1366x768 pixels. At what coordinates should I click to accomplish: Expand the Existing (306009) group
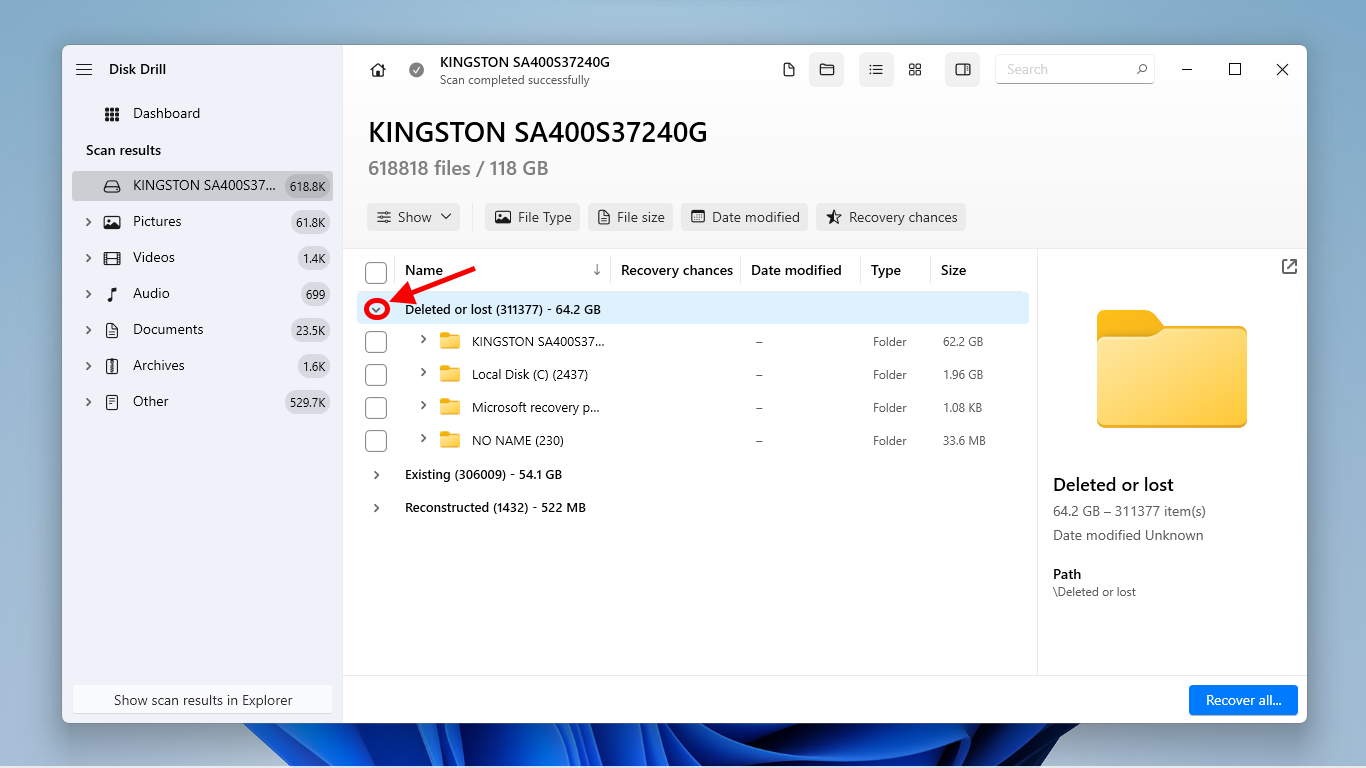click(x=376, y=475)
